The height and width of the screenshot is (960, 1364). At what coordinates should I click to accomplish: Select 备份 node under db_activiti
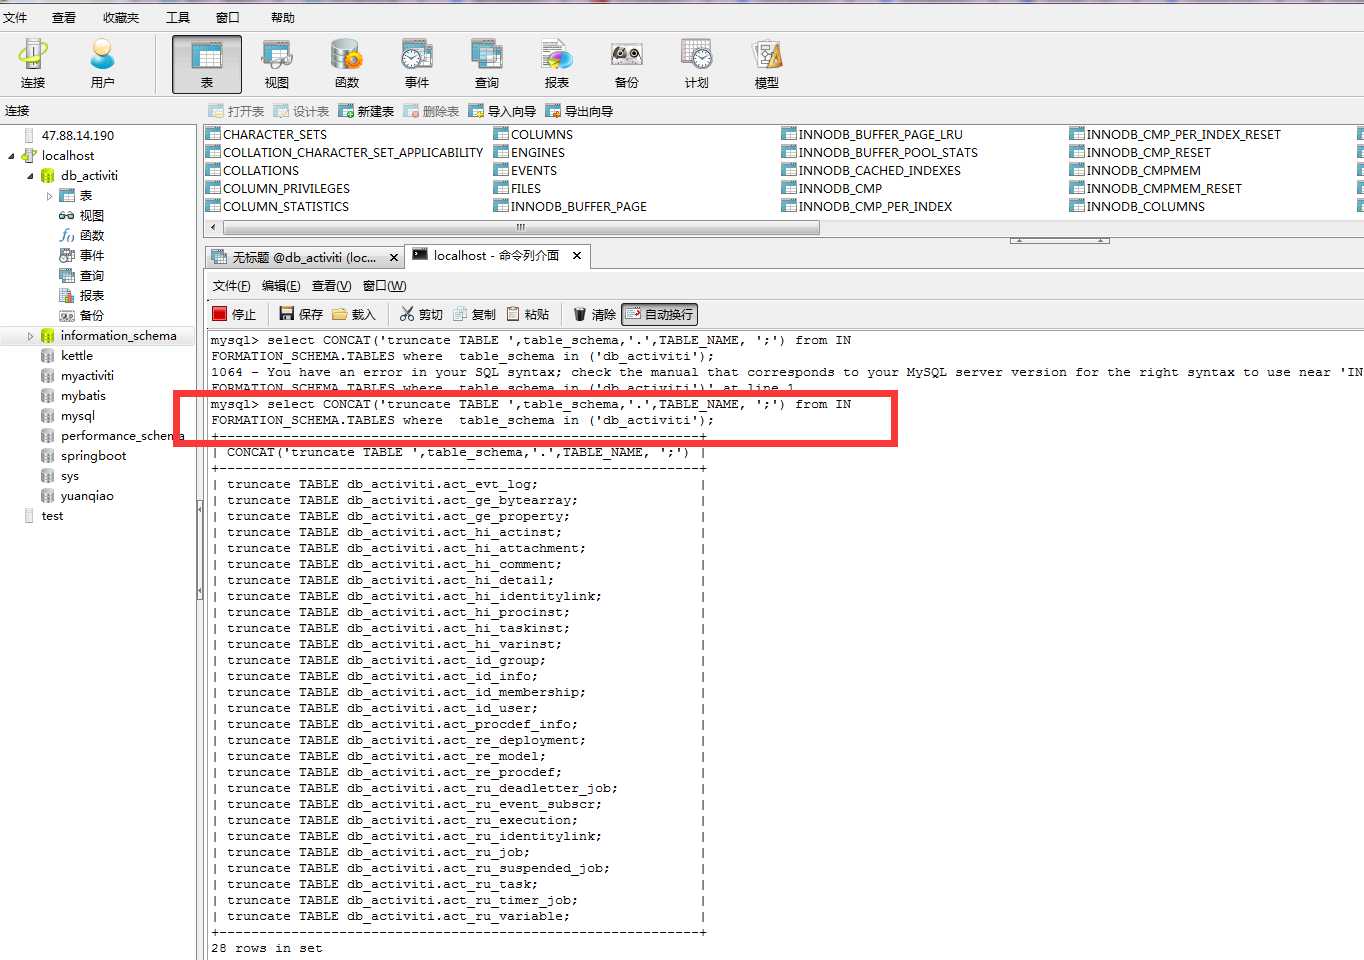coord(91,316)
